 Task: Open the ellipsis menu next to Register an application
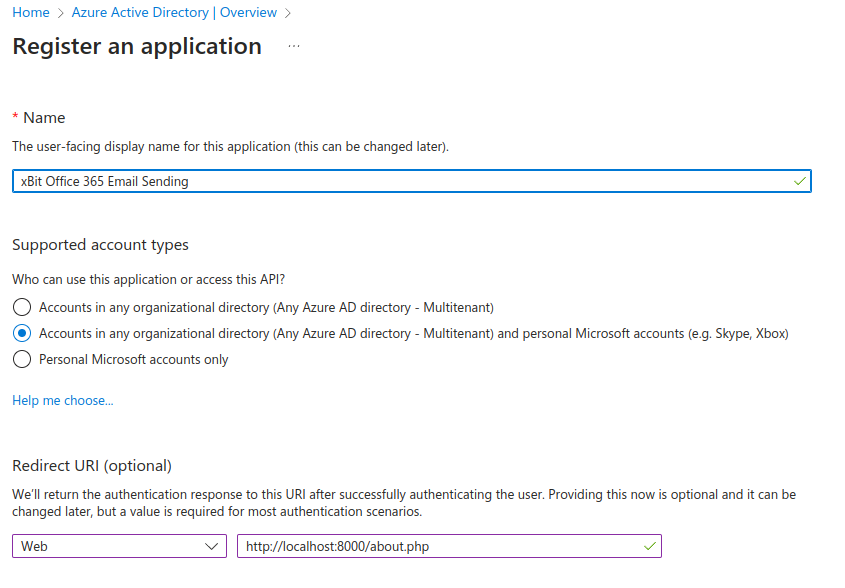coord(294,46)
